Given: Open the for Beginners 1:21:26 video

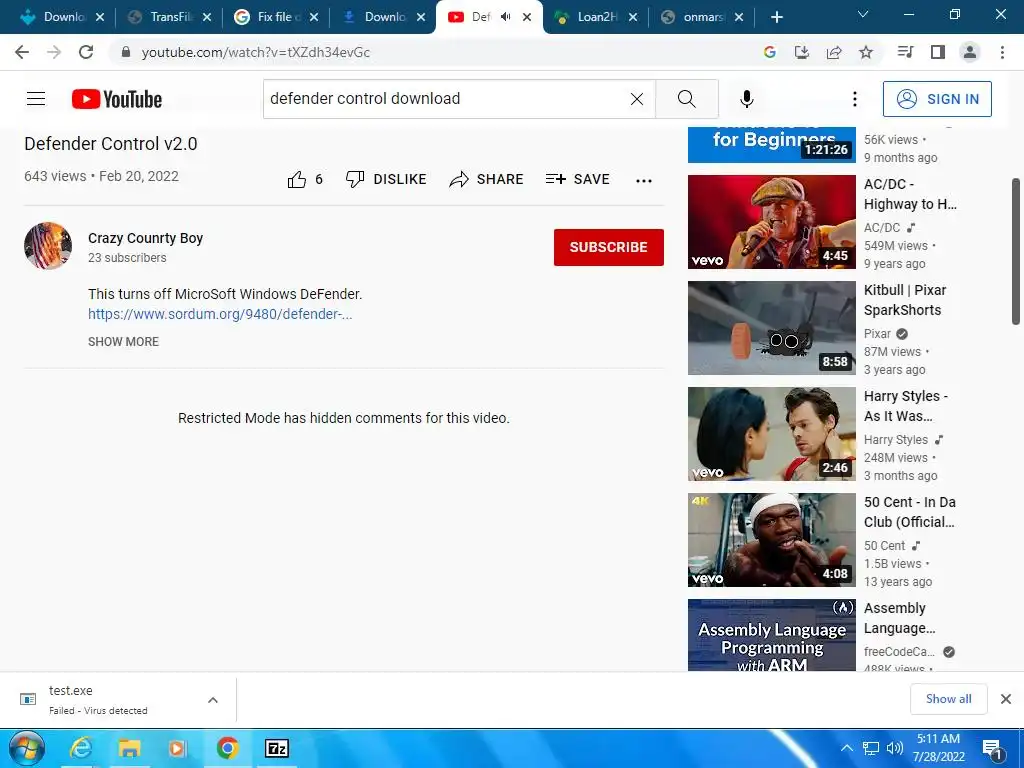Looking at the screenshot, I should tap(771, 144).
